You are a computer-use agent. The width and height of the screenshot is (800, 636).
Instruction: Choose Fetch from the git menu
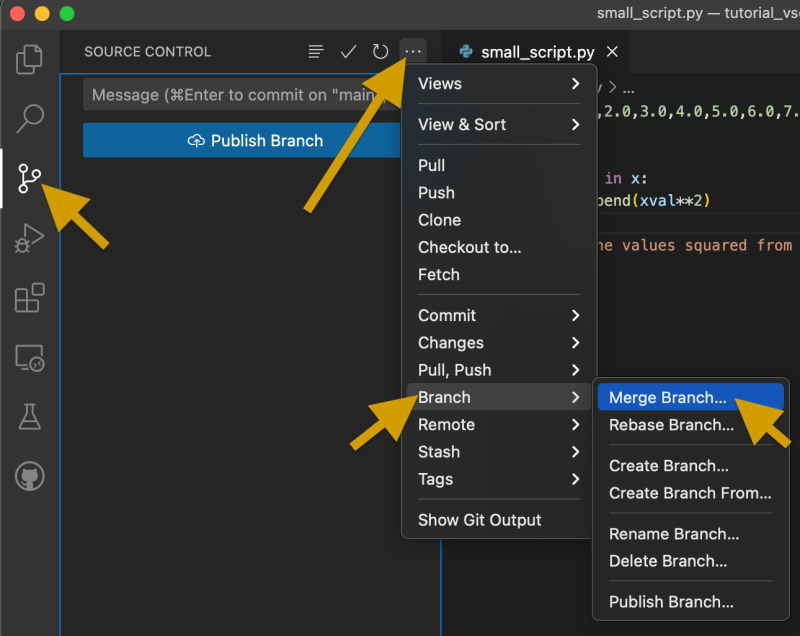[x=499, y=274]
